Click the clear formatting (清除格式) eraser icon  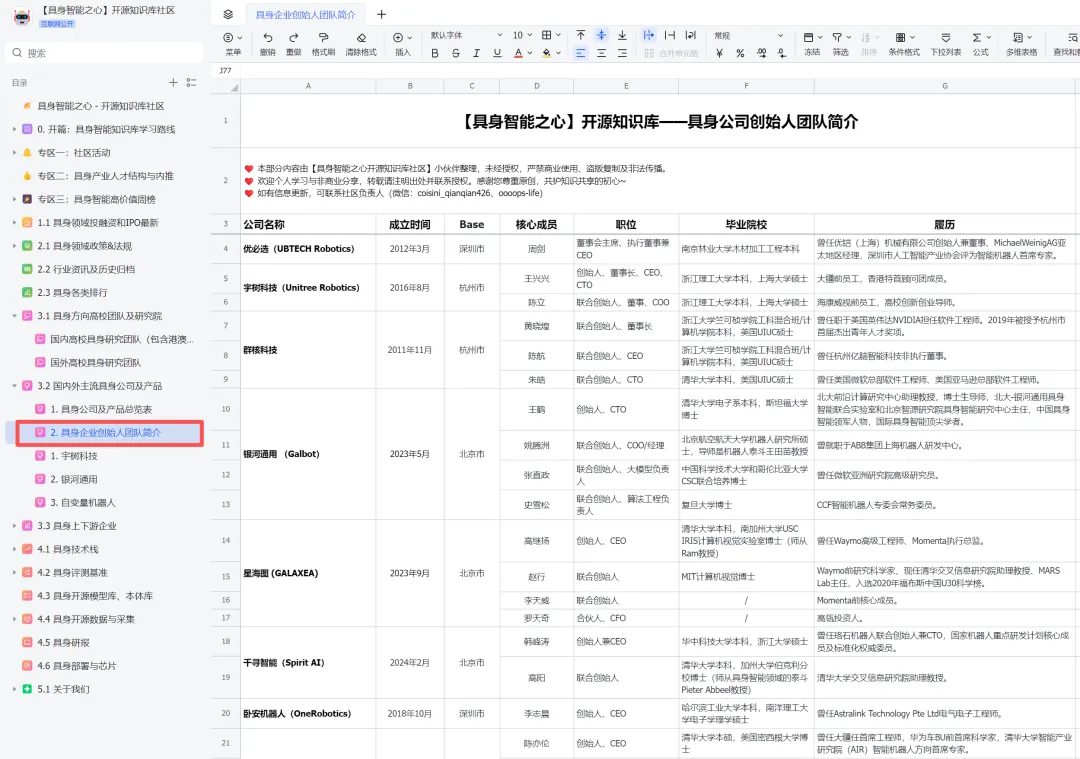point(361,37)
